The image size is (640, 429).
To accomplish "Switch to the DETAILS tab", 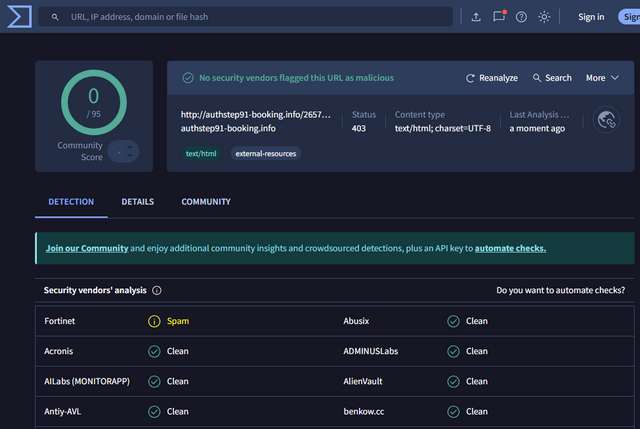I will pos(138,202).
